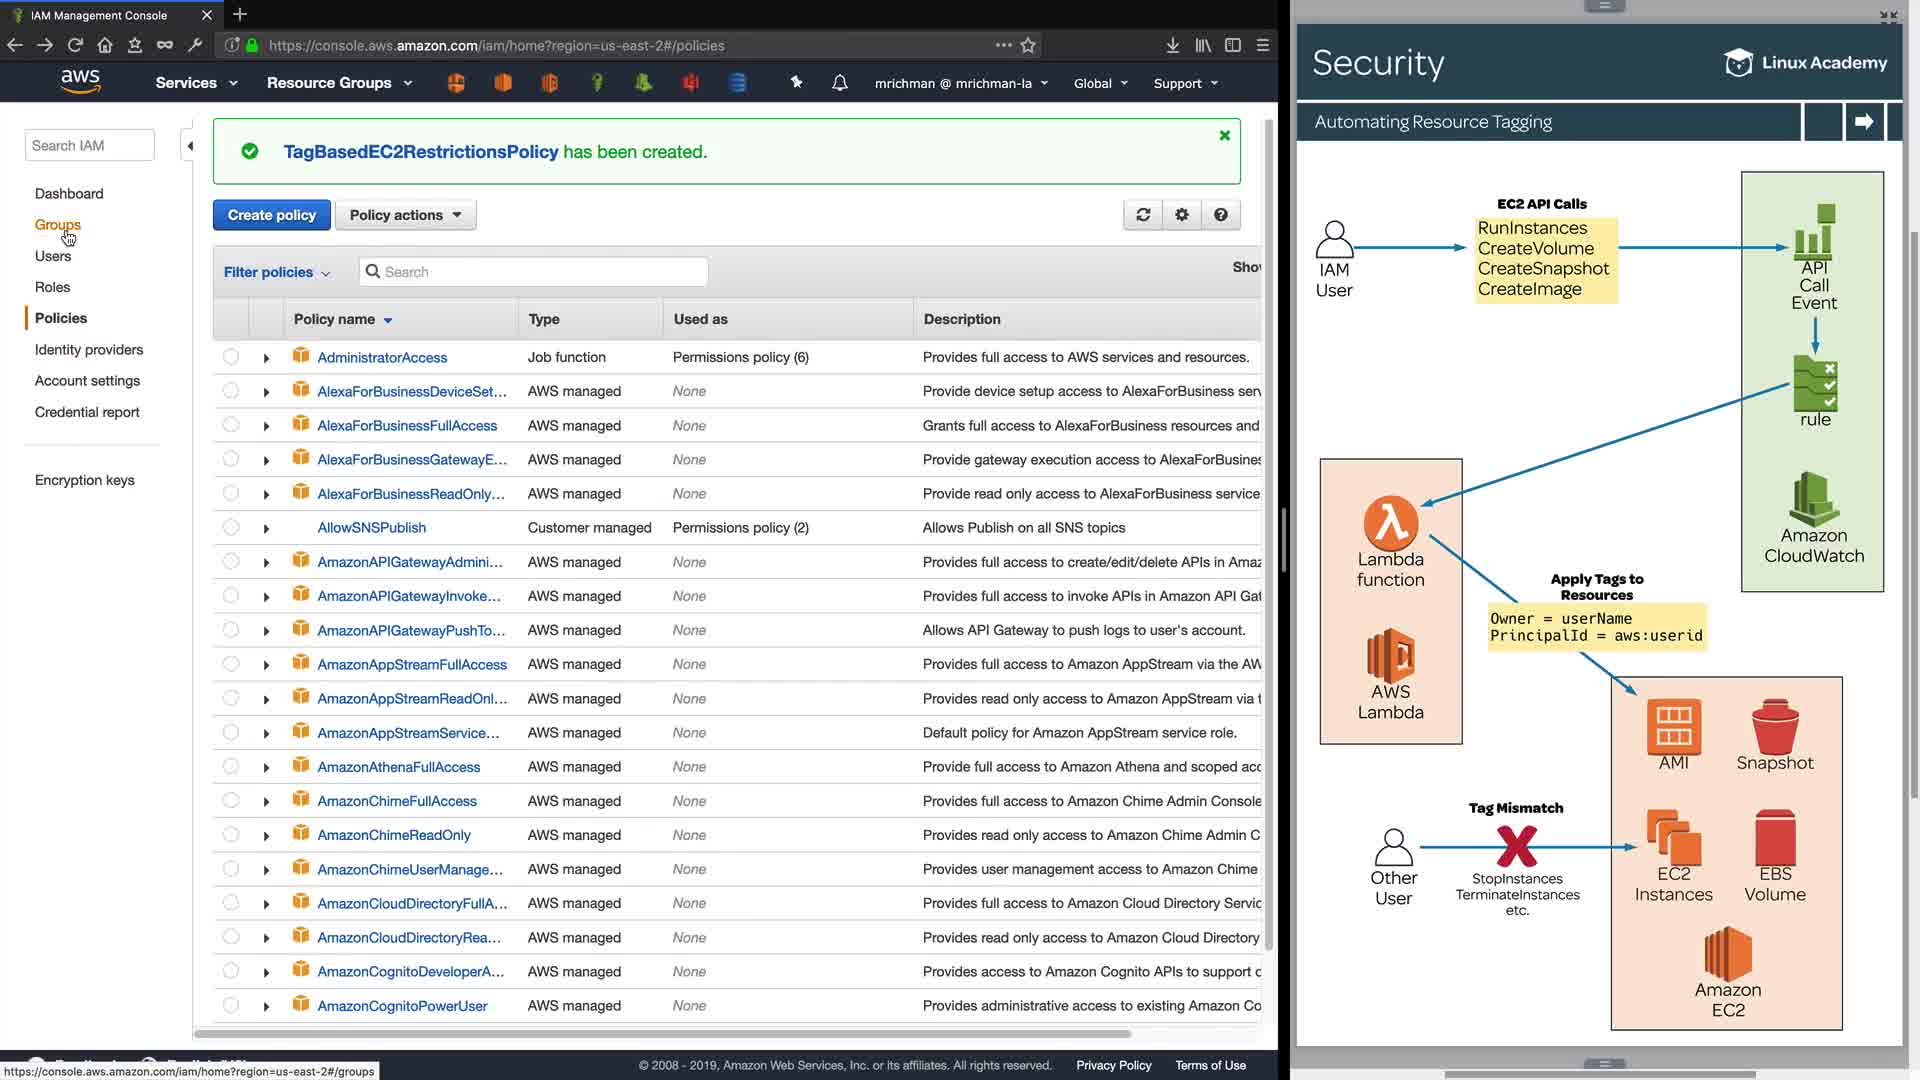Screen dimensions: 1920x1080
Task: Click the help question mark icon
Action: (x=1221, y=215)
